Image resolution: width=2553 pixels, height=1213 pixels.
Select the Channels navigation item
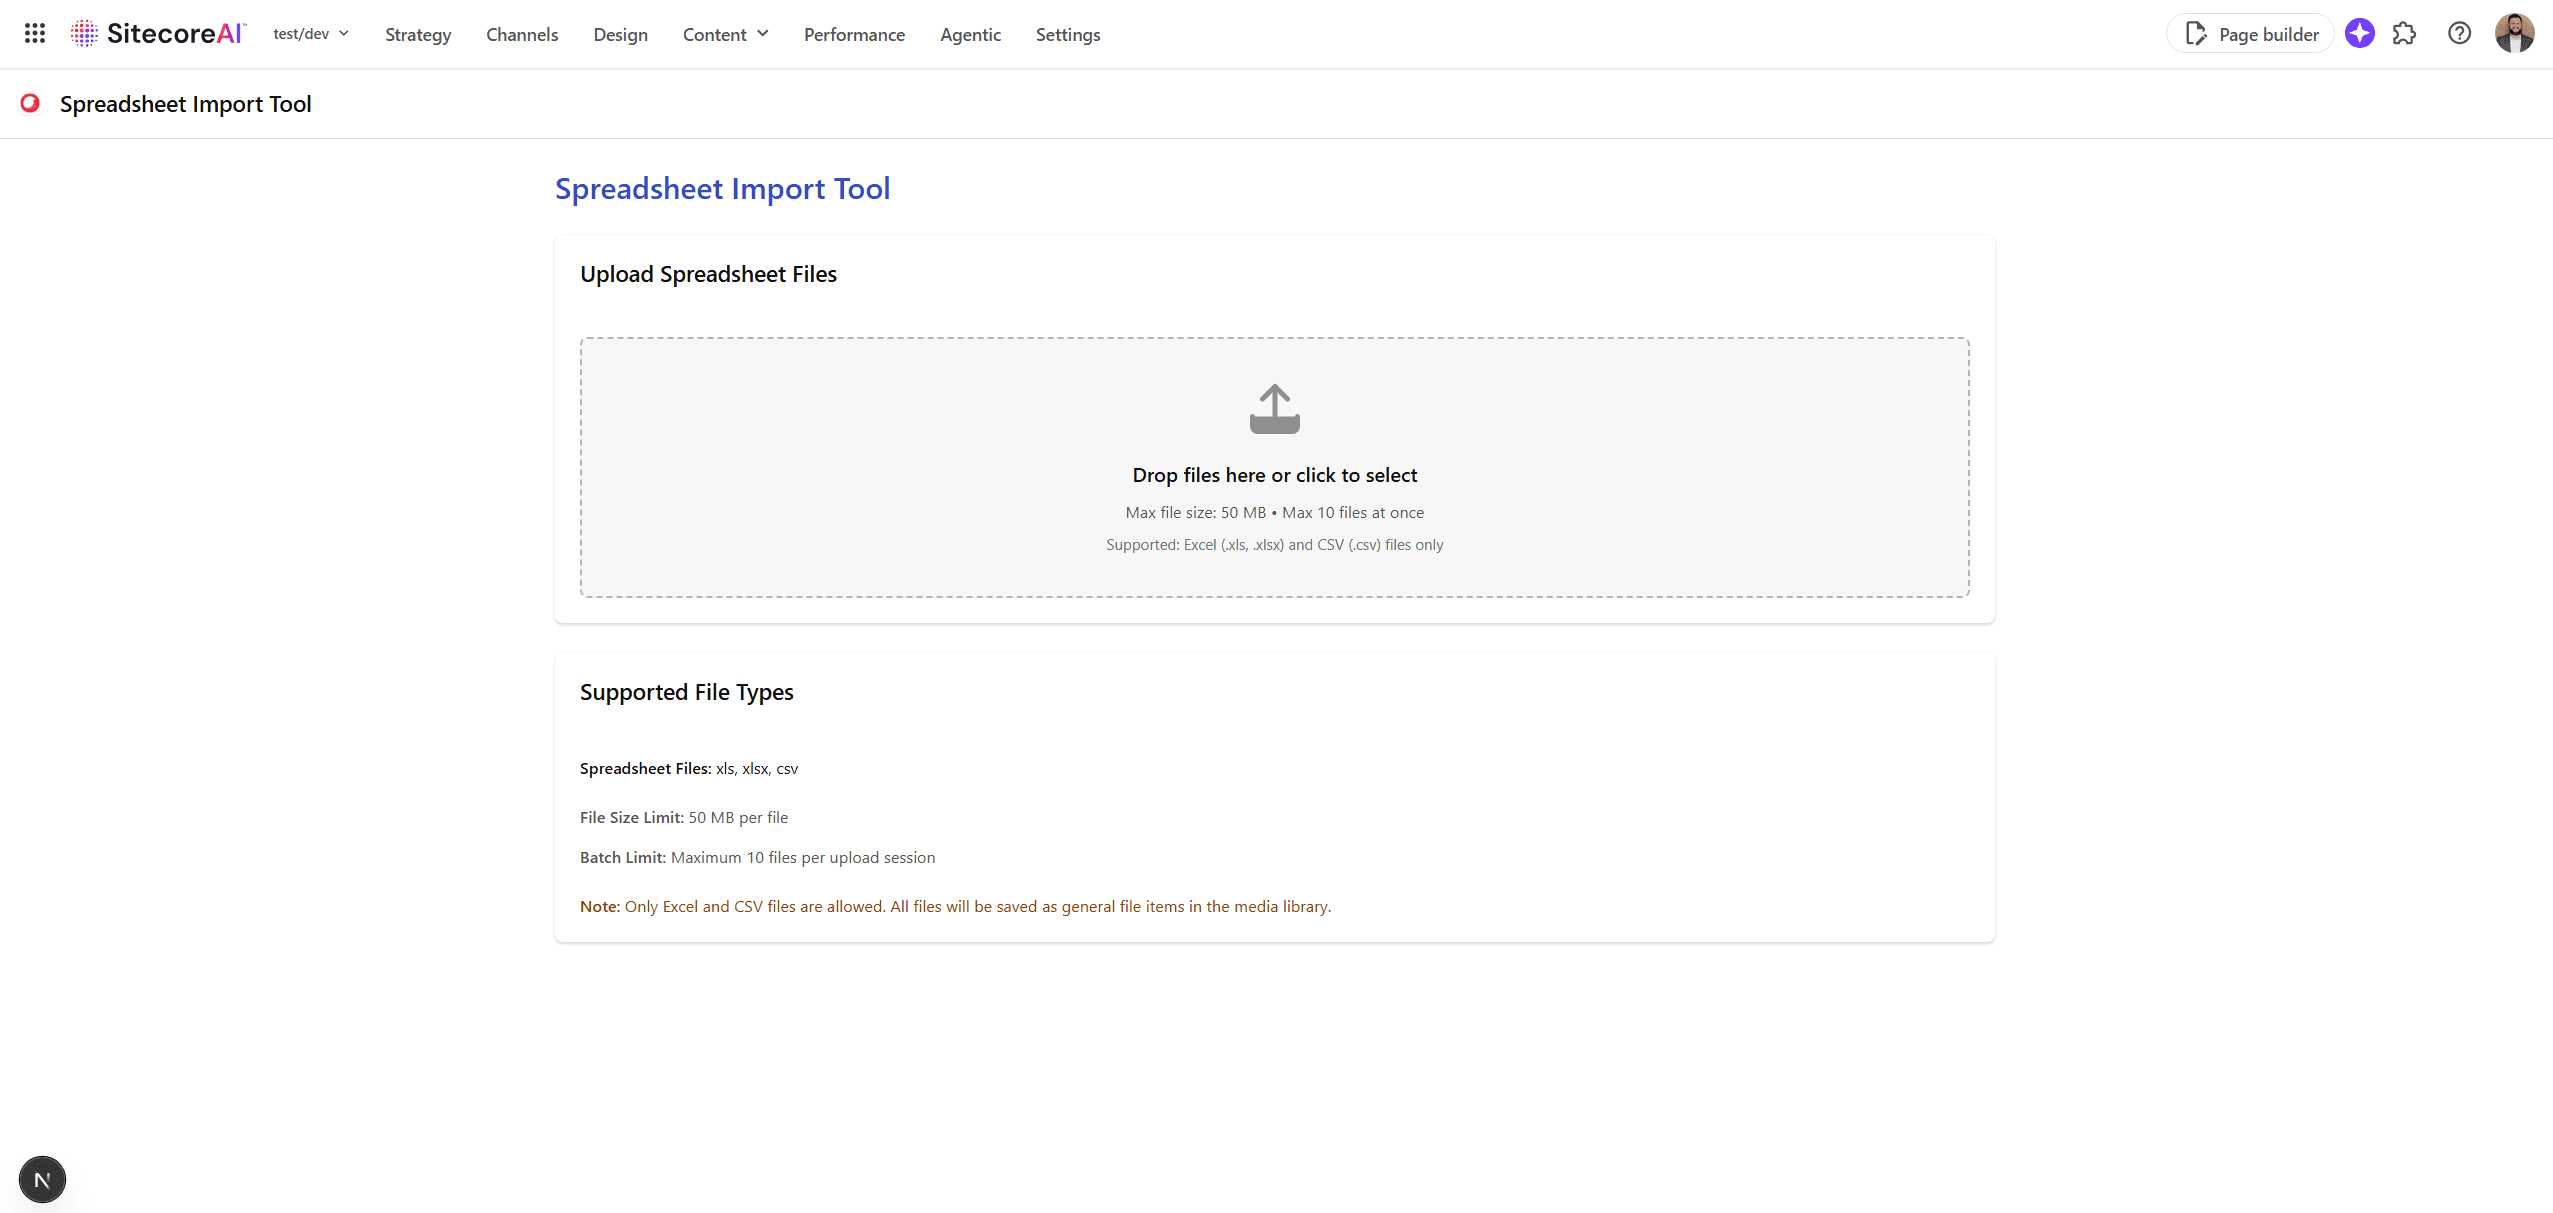[x=521, y=34]
